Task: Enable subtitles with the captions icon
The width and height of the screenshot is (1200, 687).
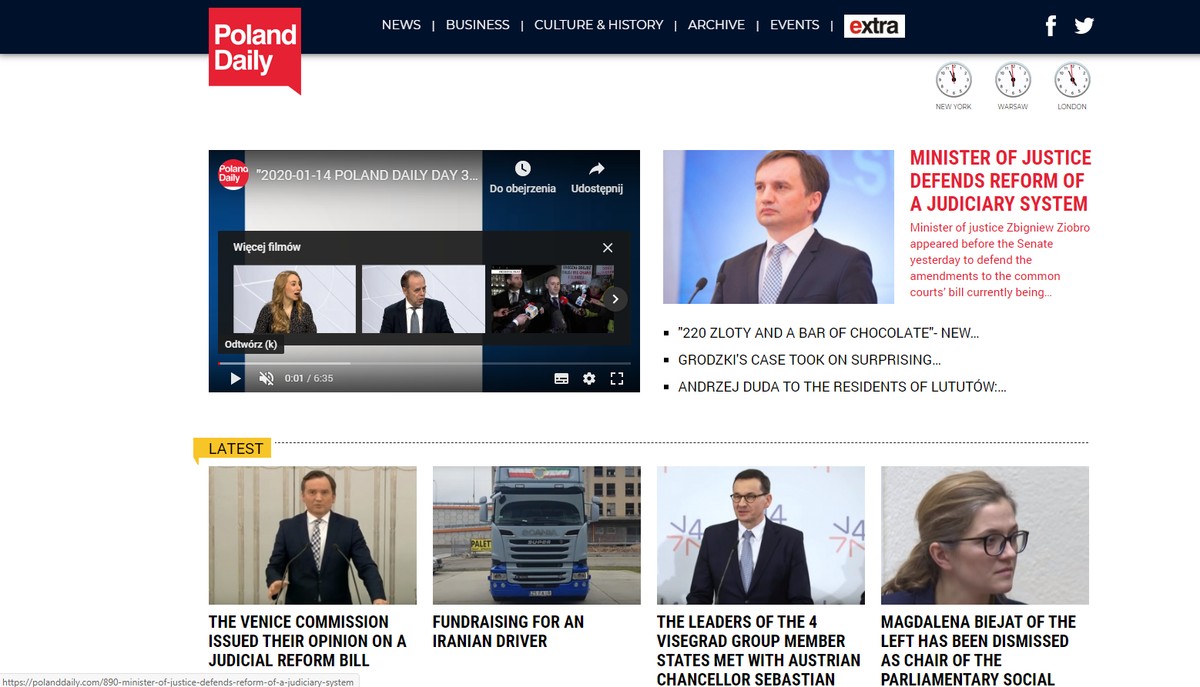Action: (561, 378)
